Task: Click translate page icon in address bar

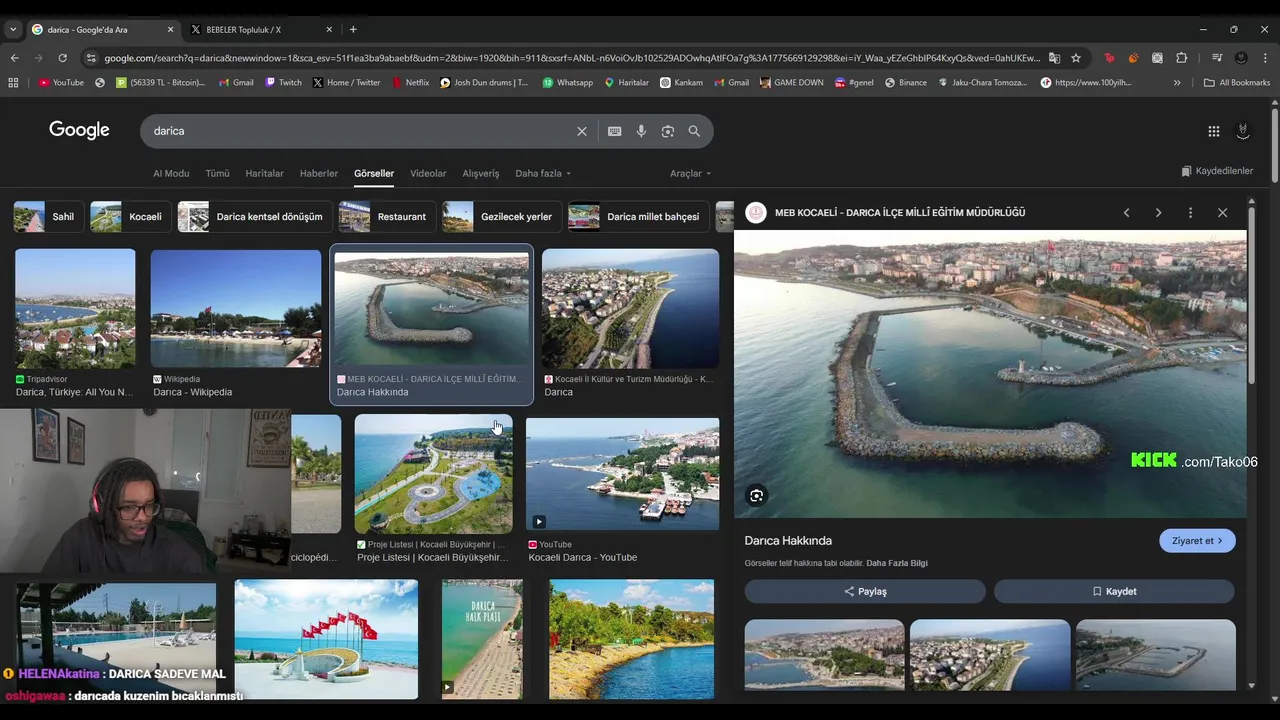Action: 1054,58
